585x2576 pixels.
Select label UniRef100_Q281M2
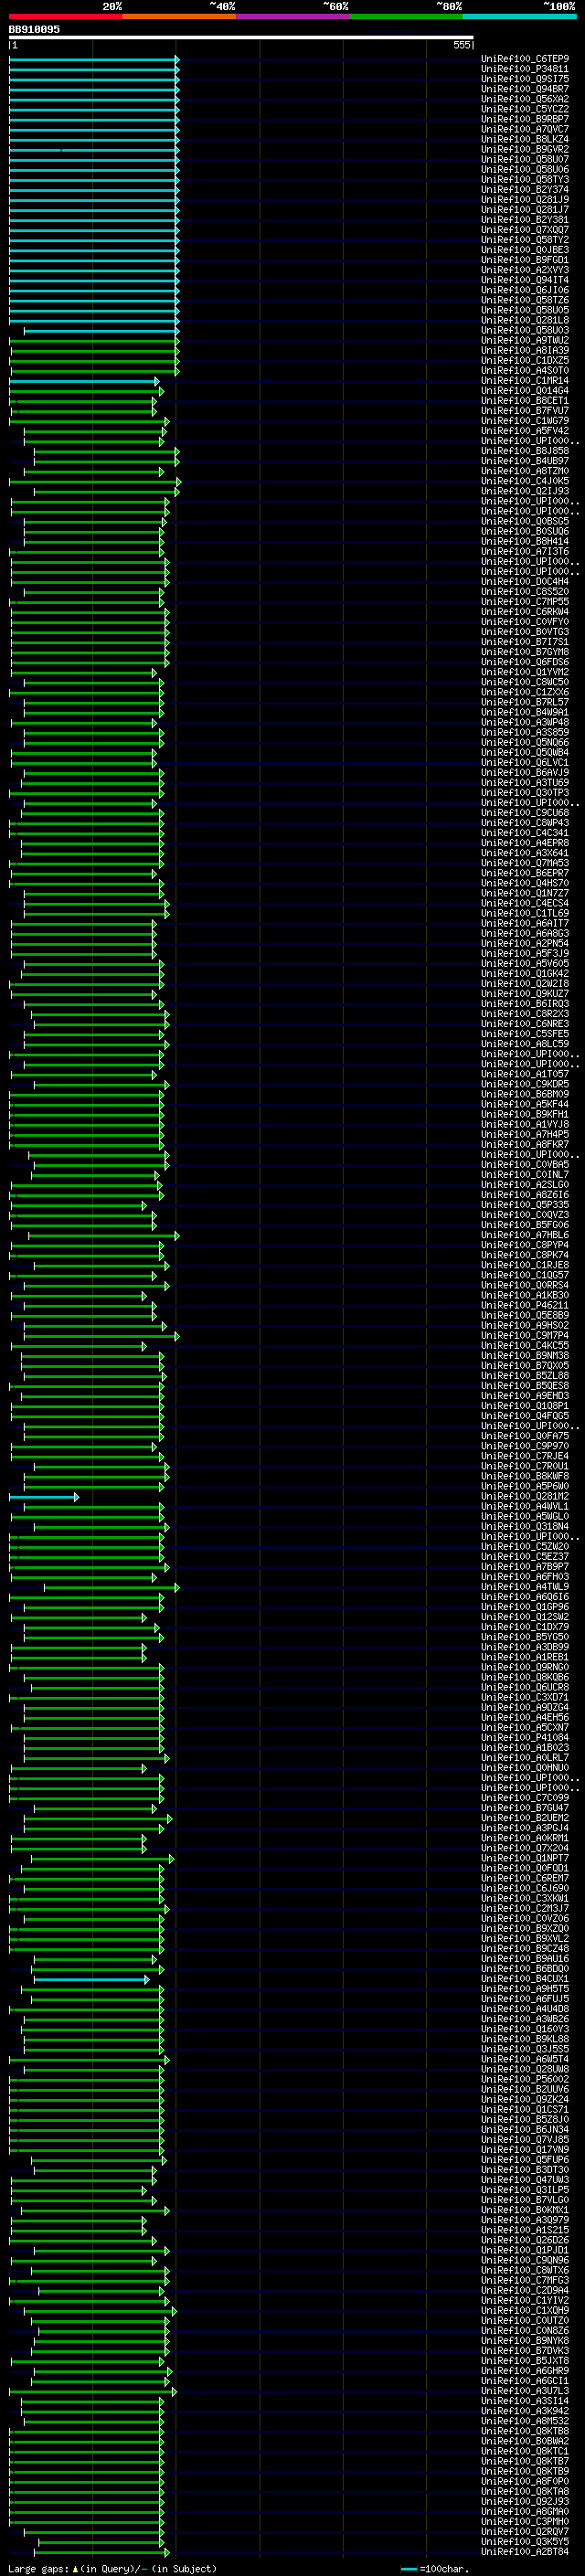tap(525, 1497)
